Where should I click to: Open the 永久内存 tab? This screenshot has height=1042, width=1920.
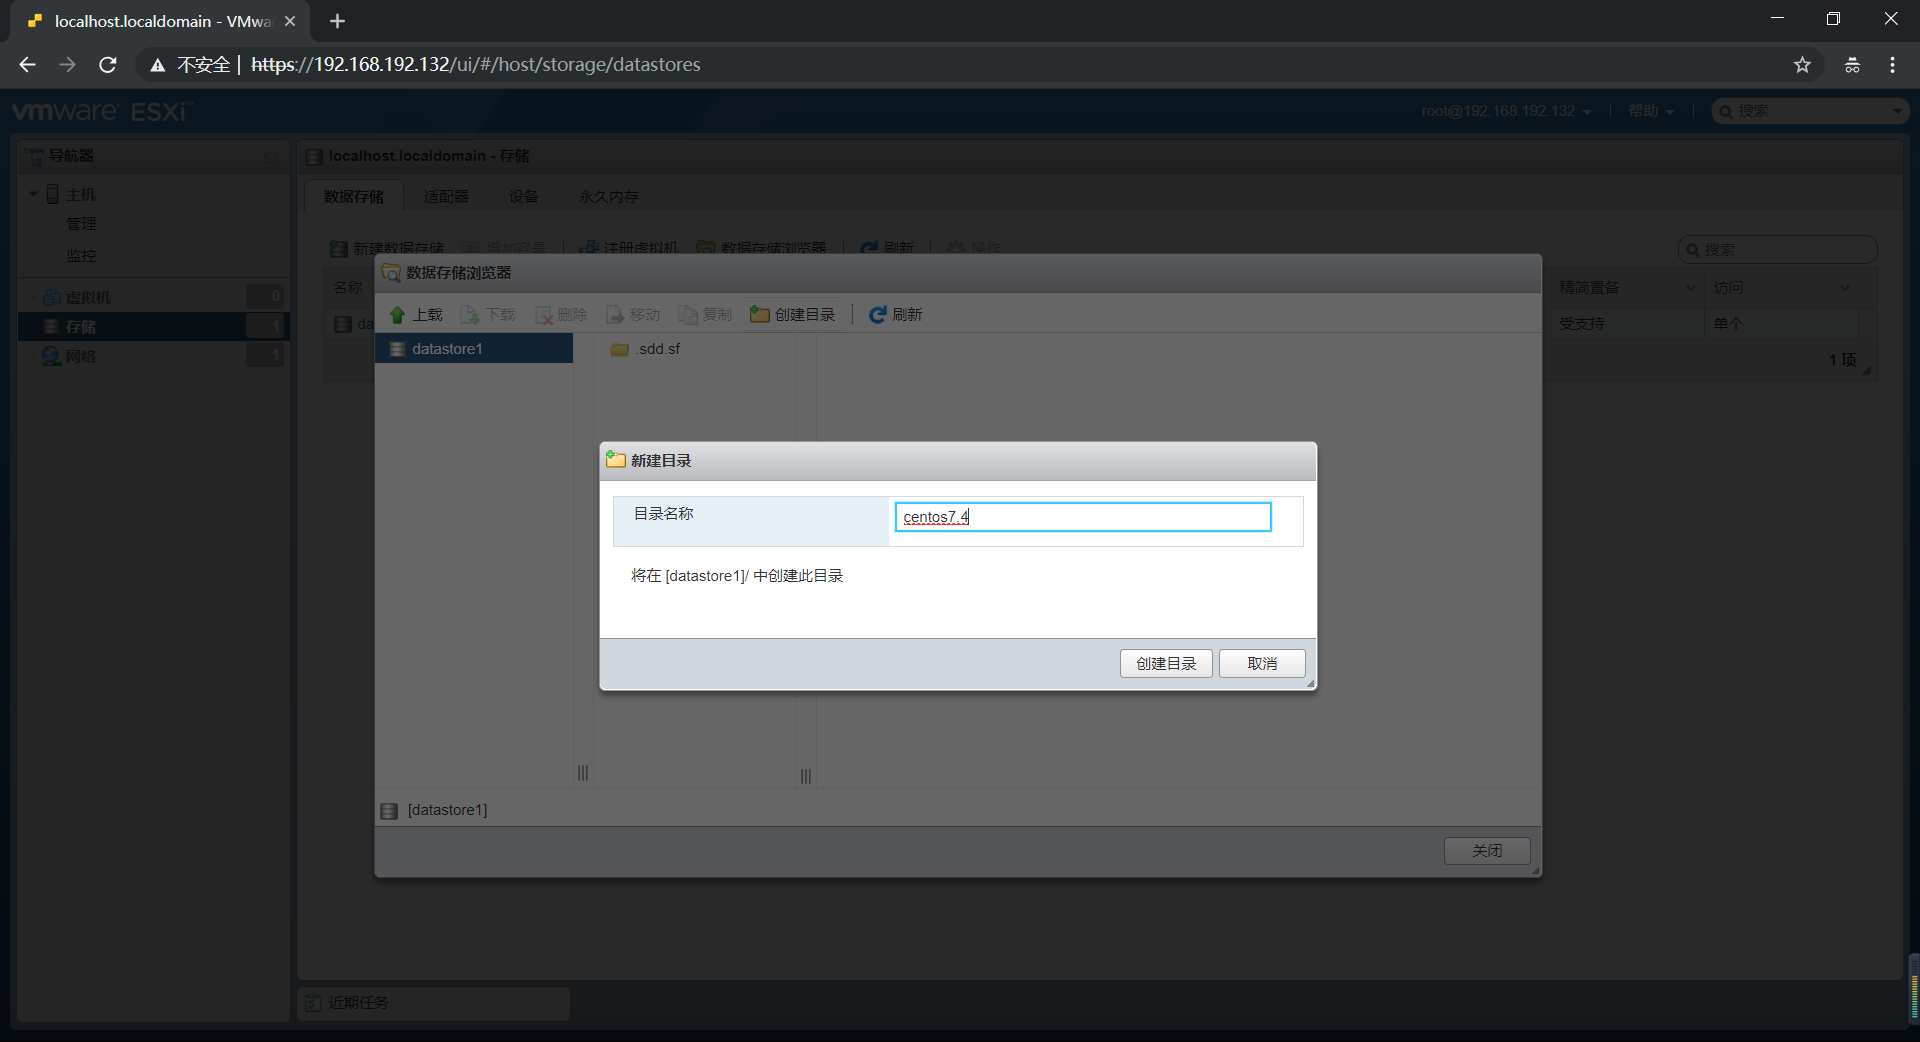click(608, 196)
